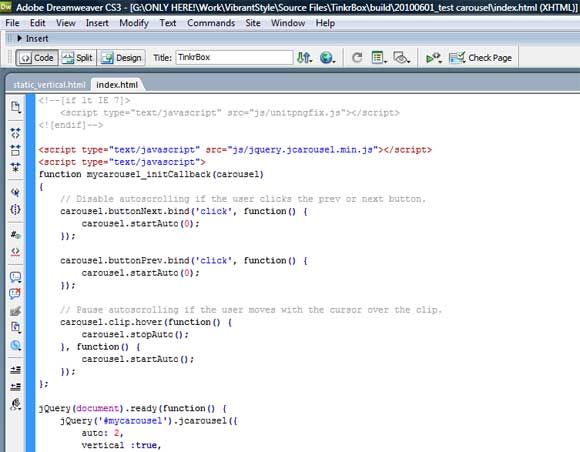Click the Remove Comment icon

(15, 294)
